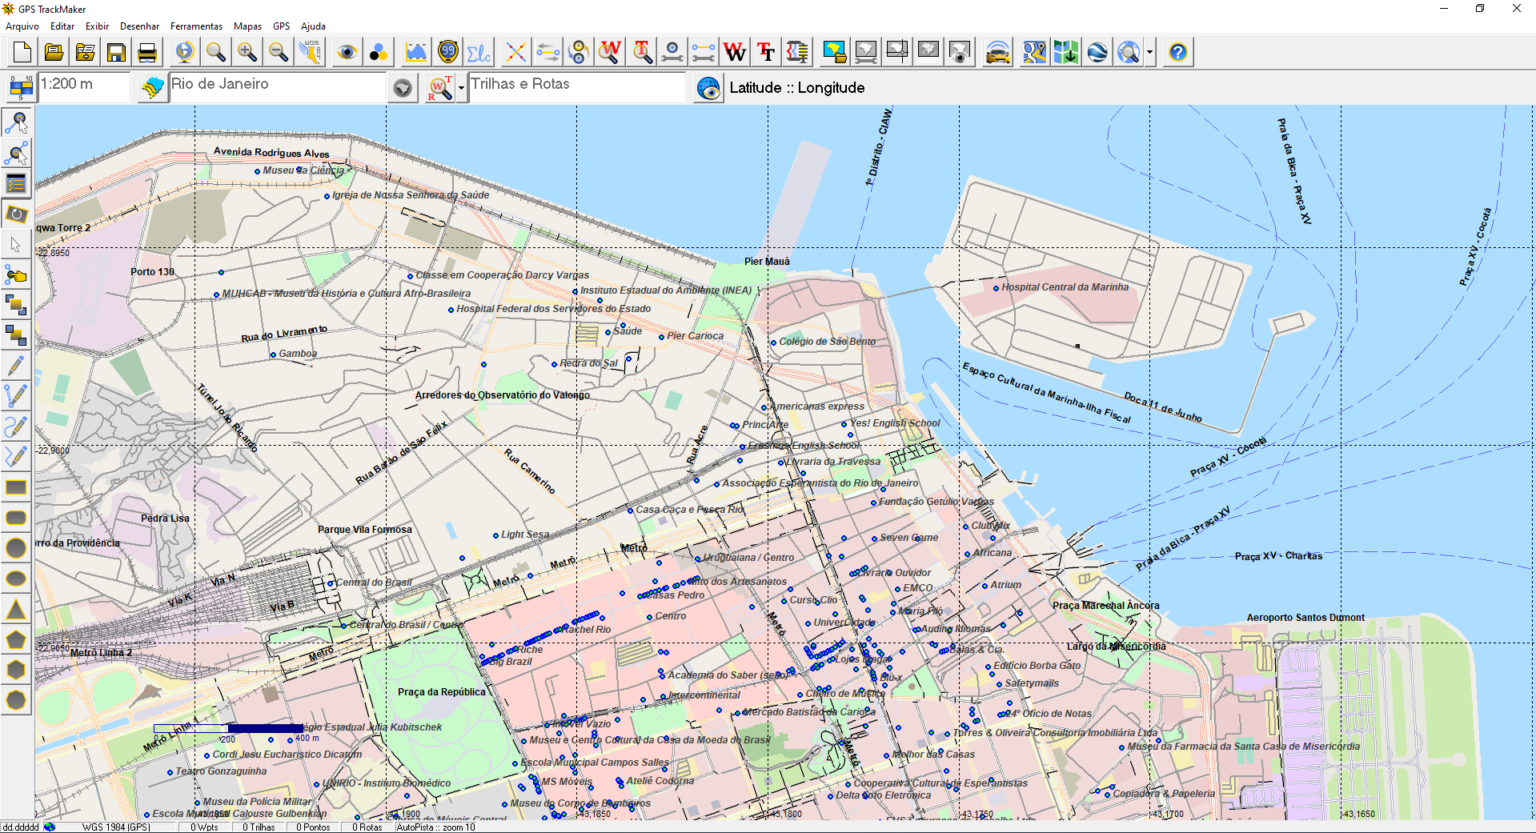
Task: Create a new file with the blank page icon
Action: pyautogui.click(x=22, y=52)
